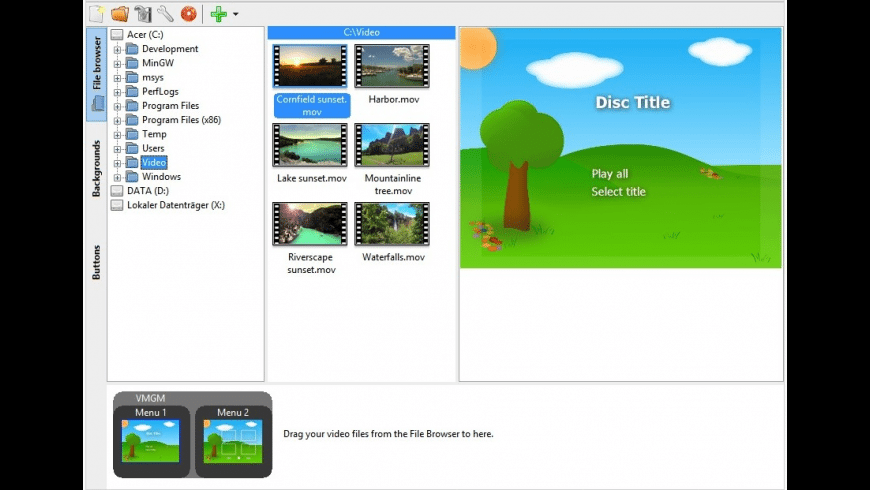Select the Waterfalls.mov thumbnail
Image resolution: width=870 pixels, height=490 pixels.
click(392, 224)
